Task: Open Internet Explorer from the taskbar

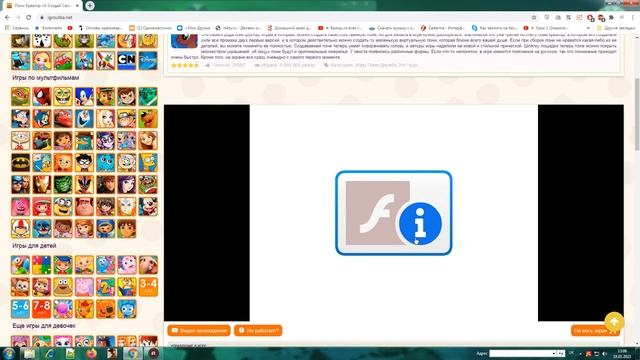Action: coord(50,353)
